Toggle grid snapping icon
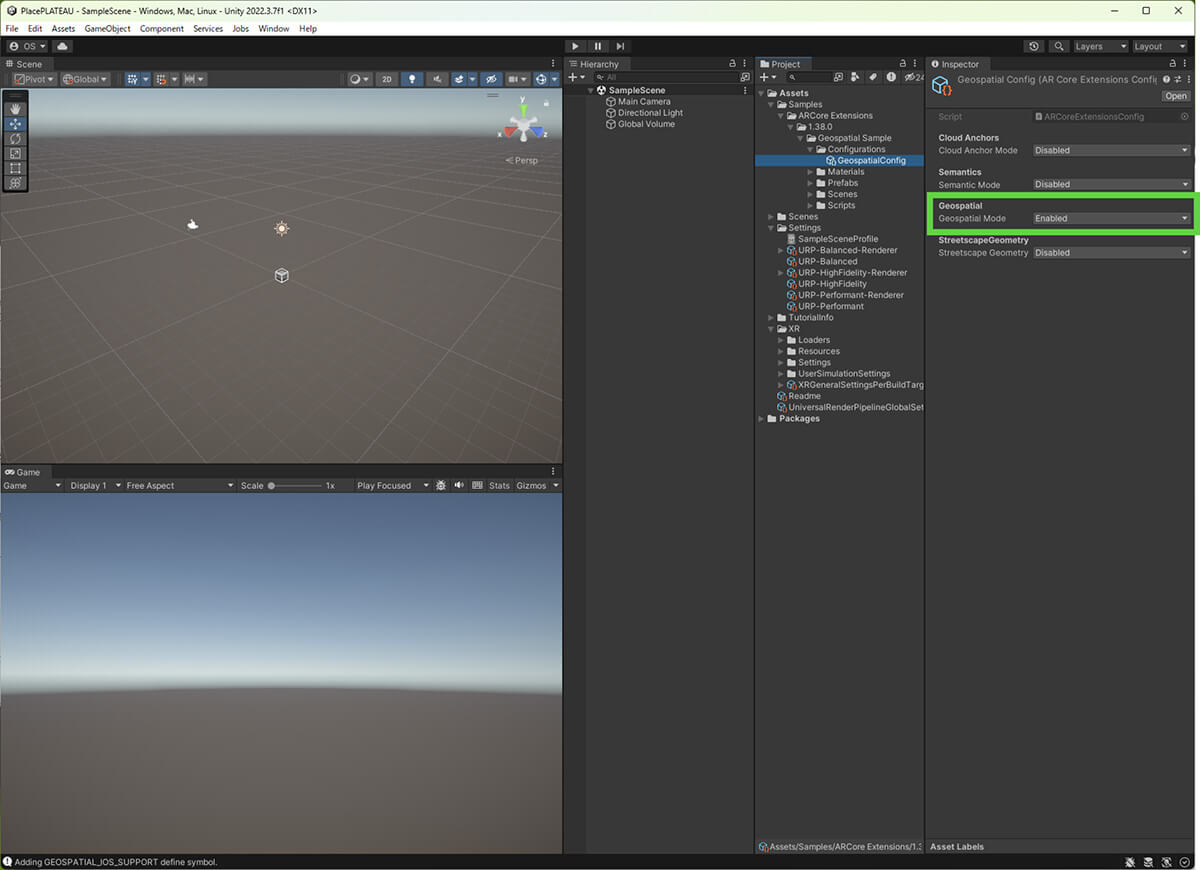Viewport: 1200px width, 870px height. pos(163,79)
